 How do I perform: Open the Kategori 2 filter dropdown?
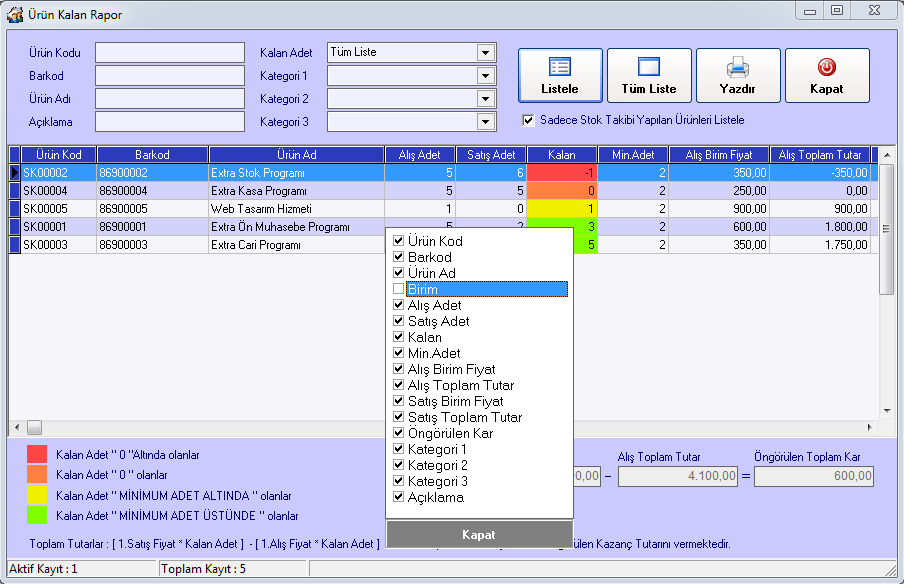tap(486, 99)
